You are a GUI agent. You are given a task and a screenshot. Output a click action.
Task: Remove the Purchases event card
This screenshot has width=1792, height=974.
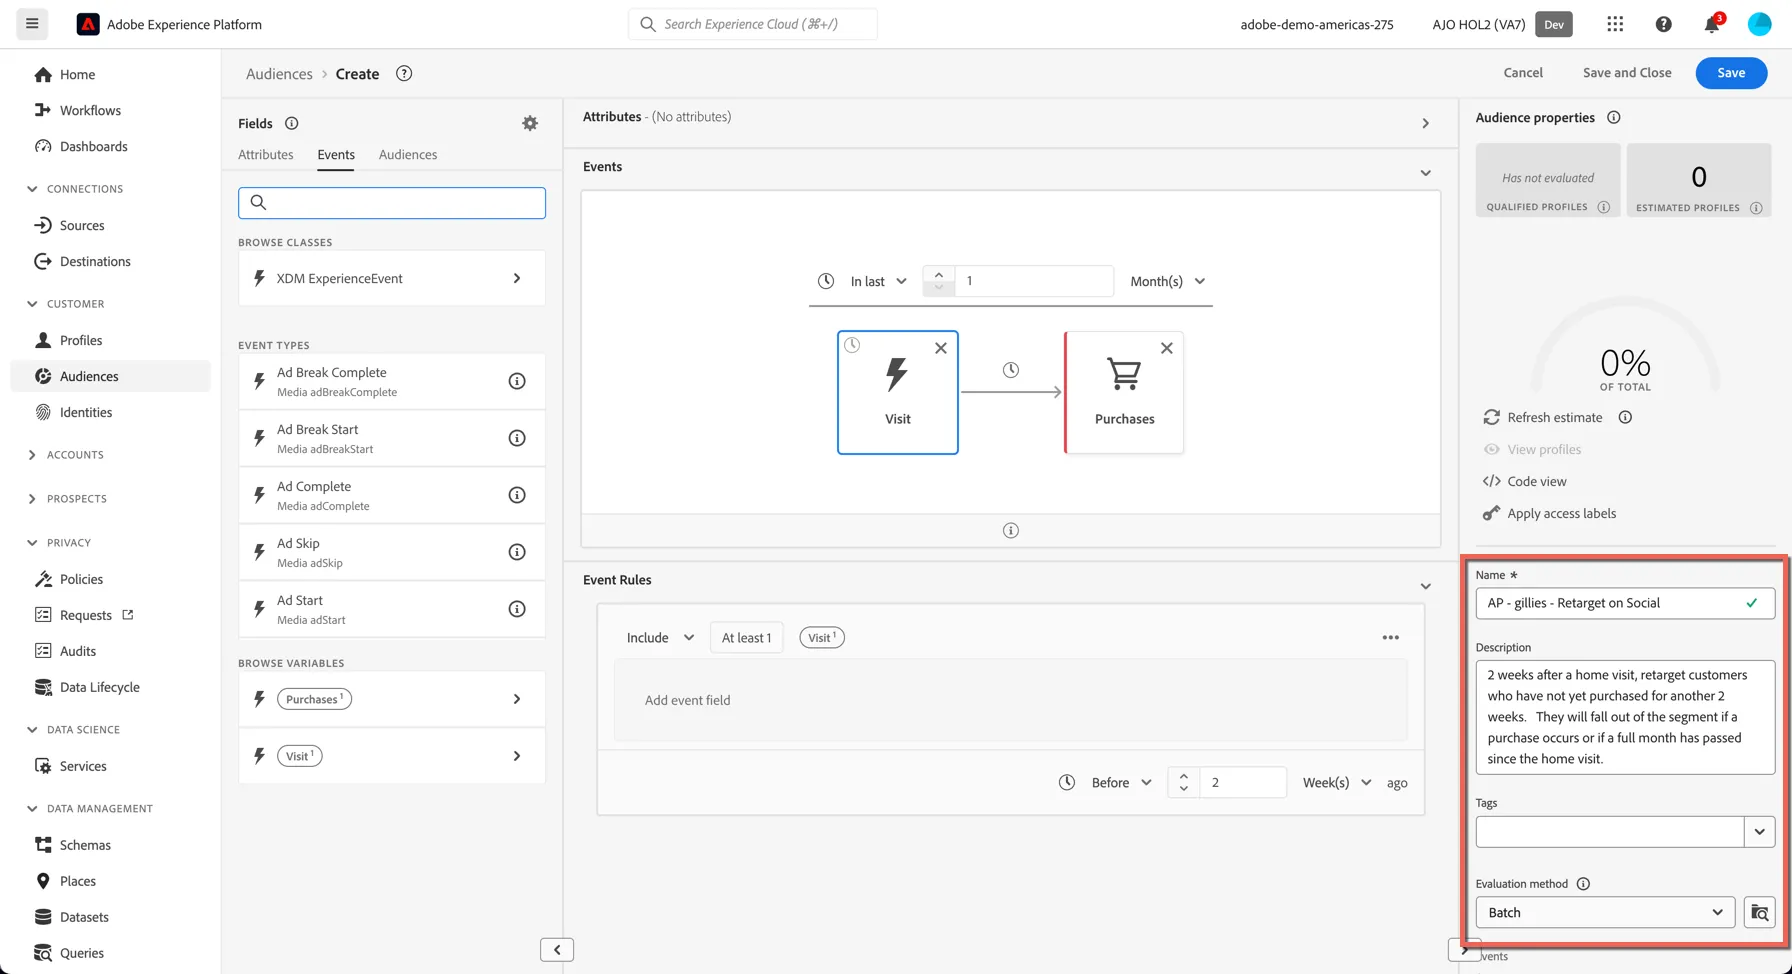pos(1167,348)
